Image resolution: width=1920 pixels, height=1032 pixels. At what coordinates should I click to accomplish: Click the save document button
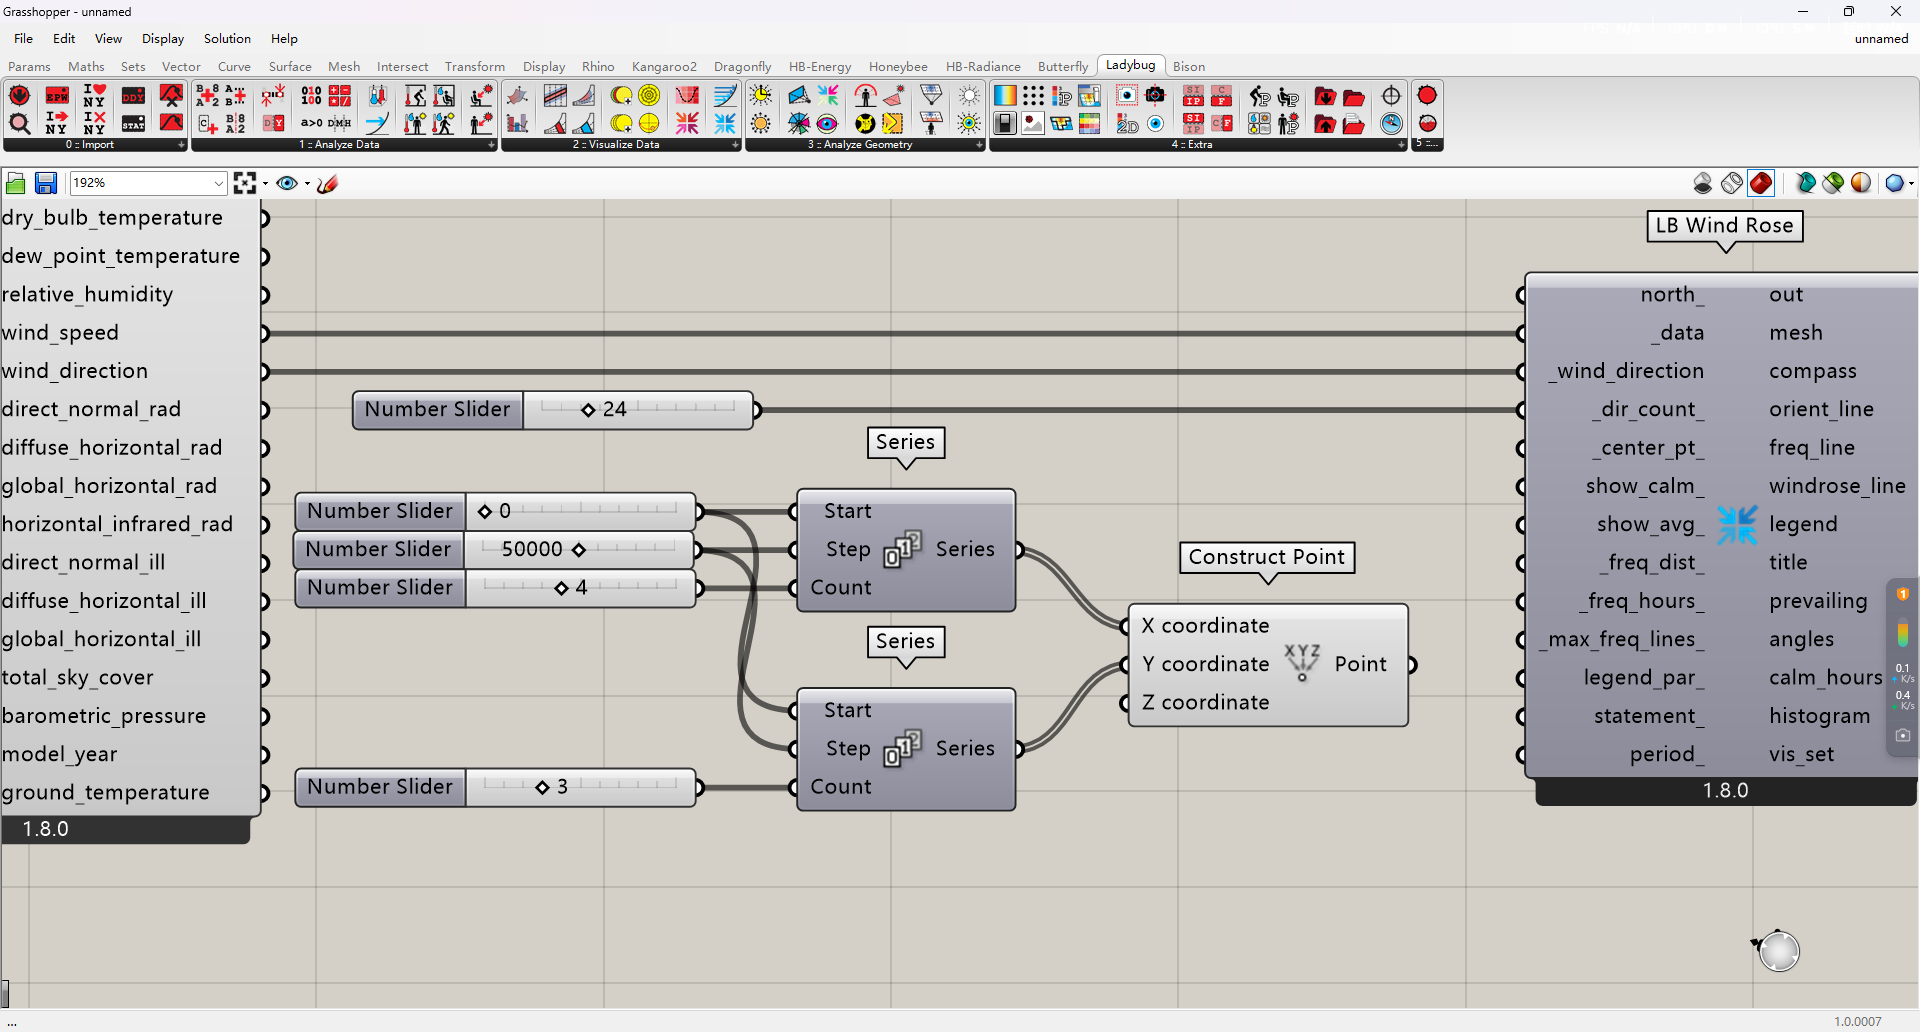click(45, 183)
